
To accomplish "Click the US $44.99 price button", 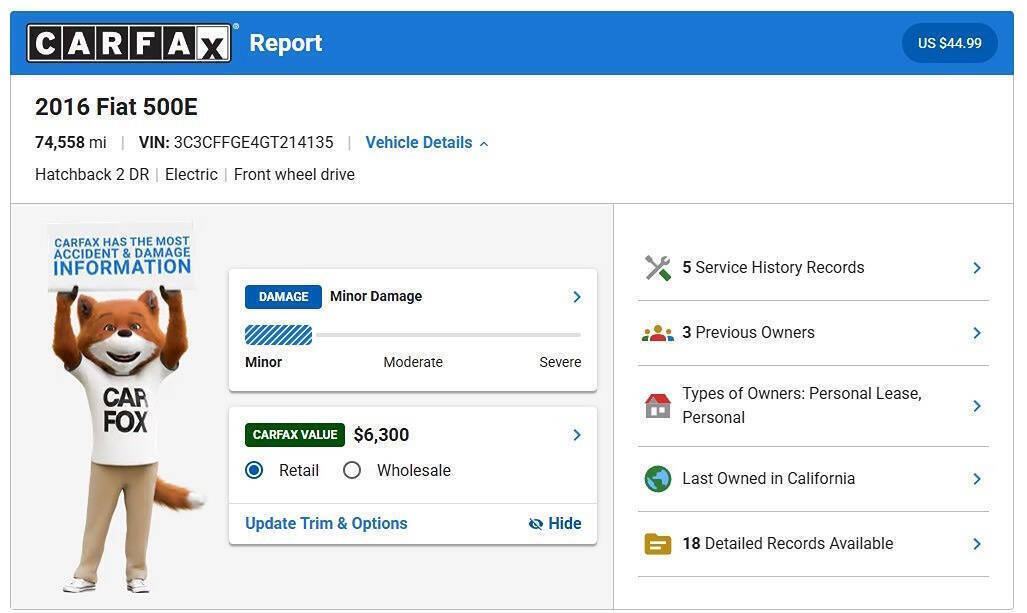I will click(x=950, y=43).
